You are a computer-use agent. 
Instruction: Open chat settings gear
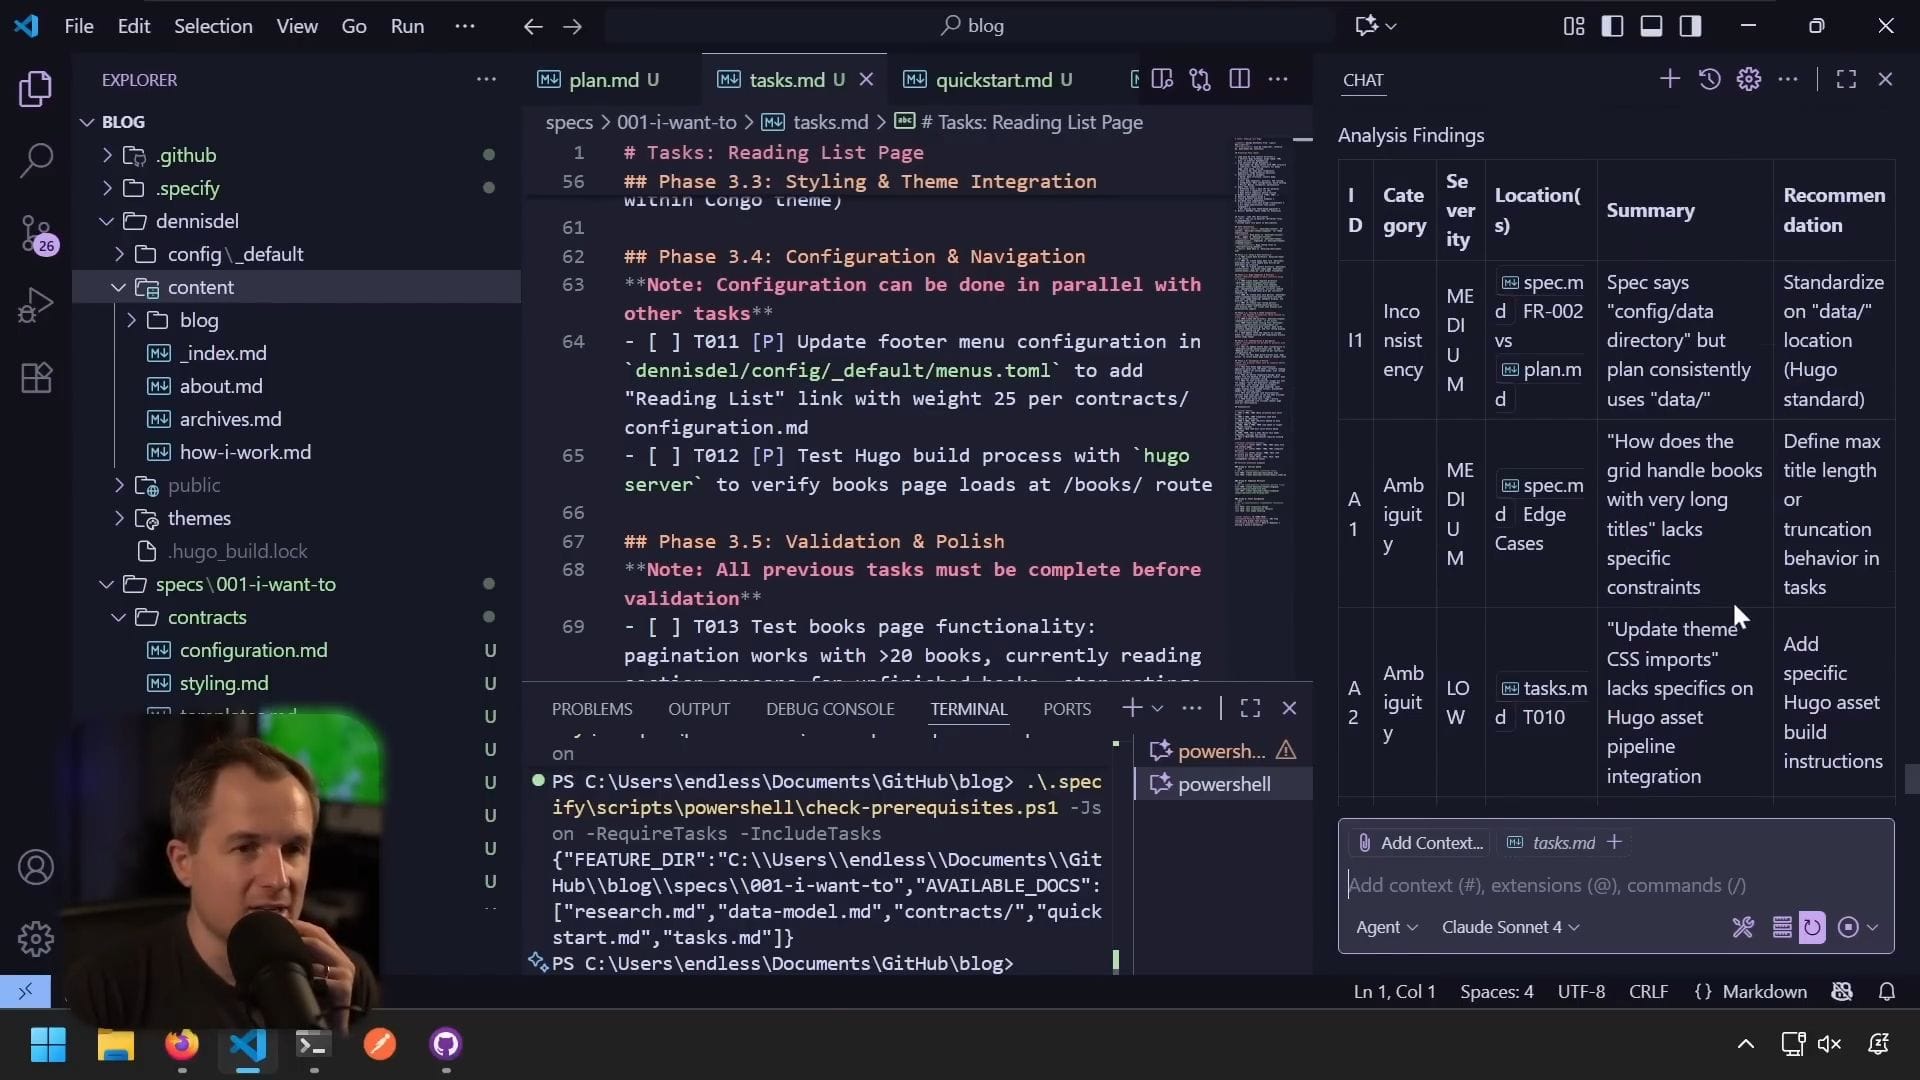click(1748, 79)
